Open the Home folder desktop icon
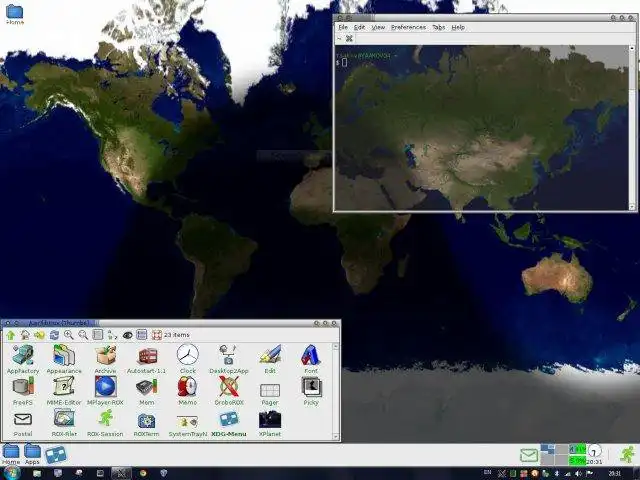 [x=15, y=14]
